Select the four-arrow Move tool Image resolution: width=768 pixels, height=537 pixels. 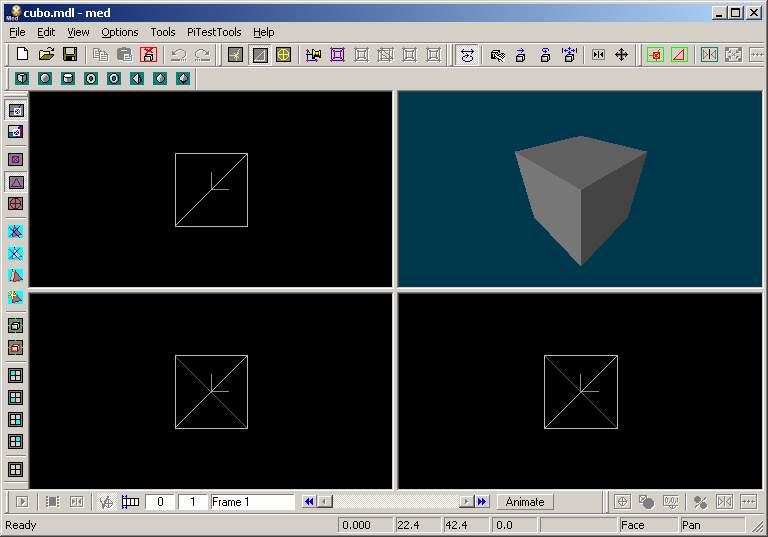[622, 54]
